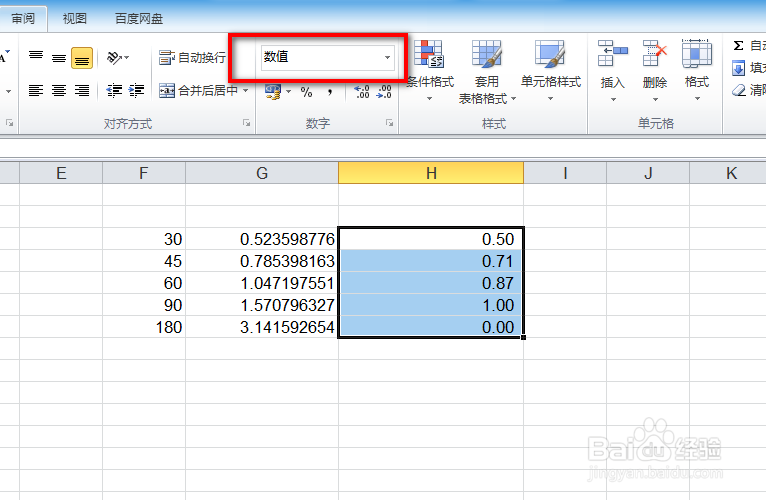Open text orientation options
This screenshot has width=766, height=500.
pyautogui.click(x=118, y=58)
